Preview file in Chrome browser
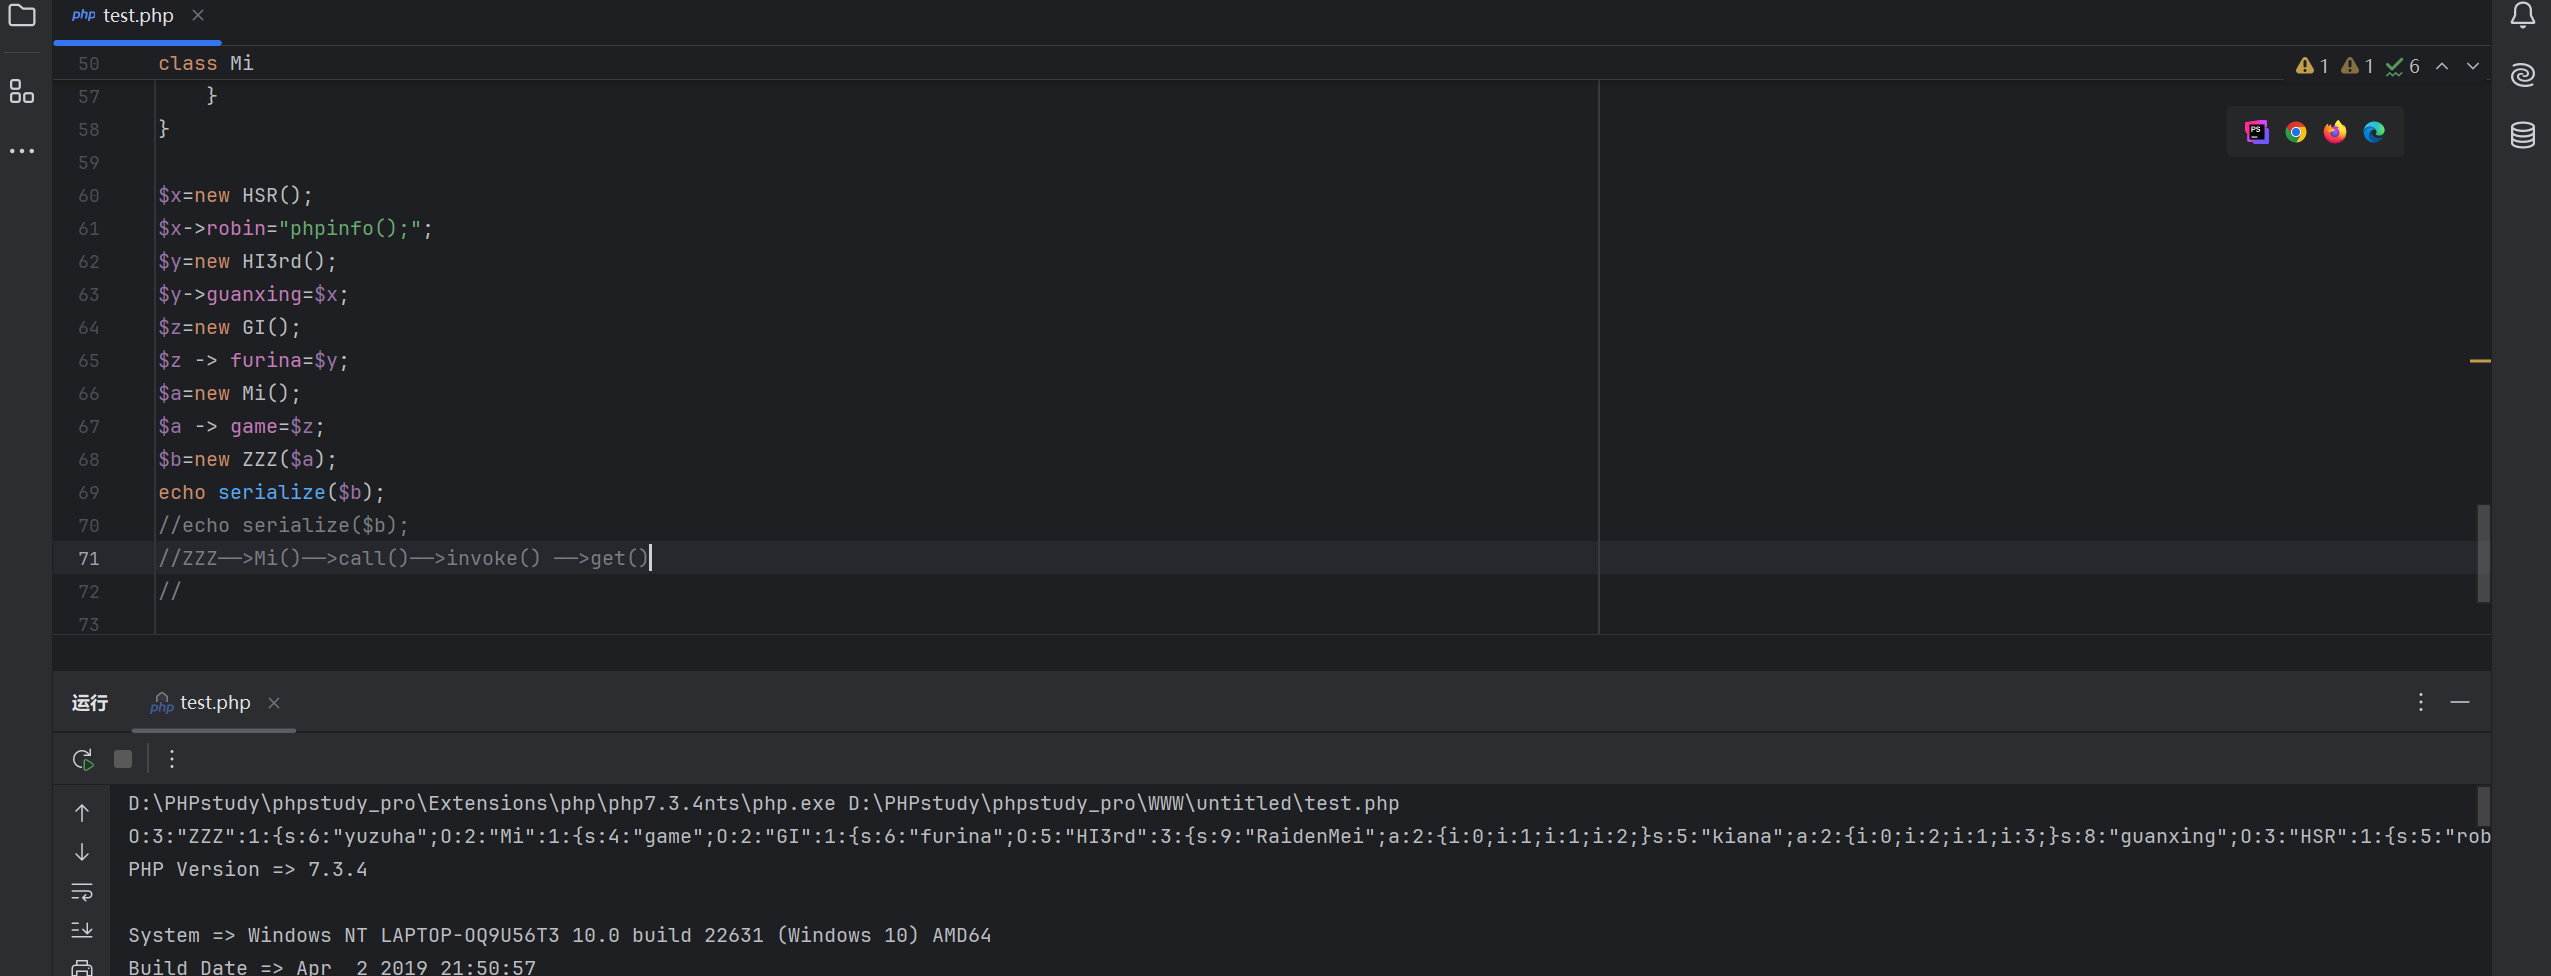Screen dimensions: 2551x976 click(x=2296, y=133)
